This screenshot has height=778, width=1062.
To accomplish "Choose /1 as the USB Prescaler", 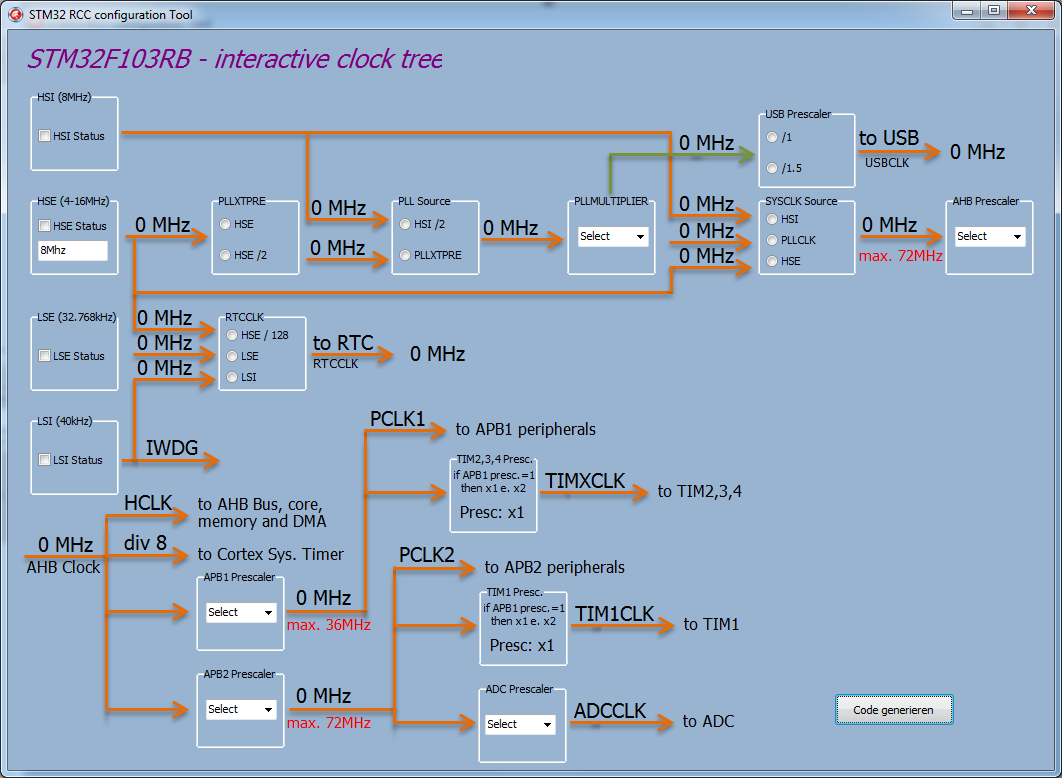I will pyautogui.click(x=771, y=138).
